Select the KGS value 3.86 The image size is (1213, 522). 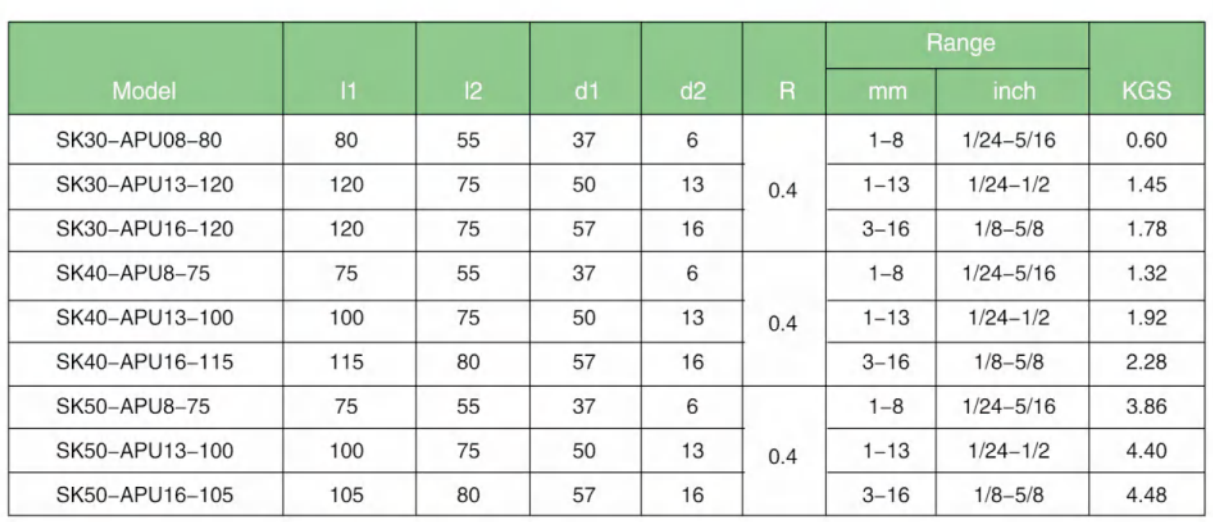click(1145, 405)
